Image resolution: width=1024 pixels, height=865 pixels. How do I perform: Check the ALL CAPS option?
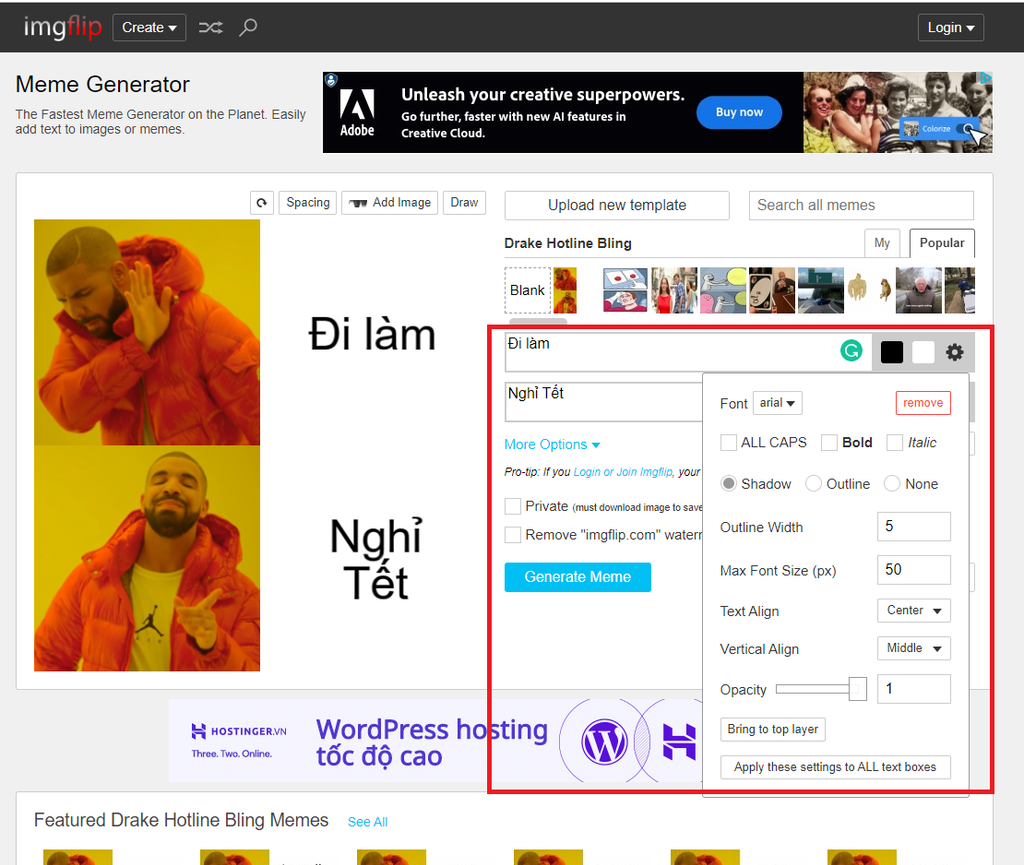(x=728, y=442)
